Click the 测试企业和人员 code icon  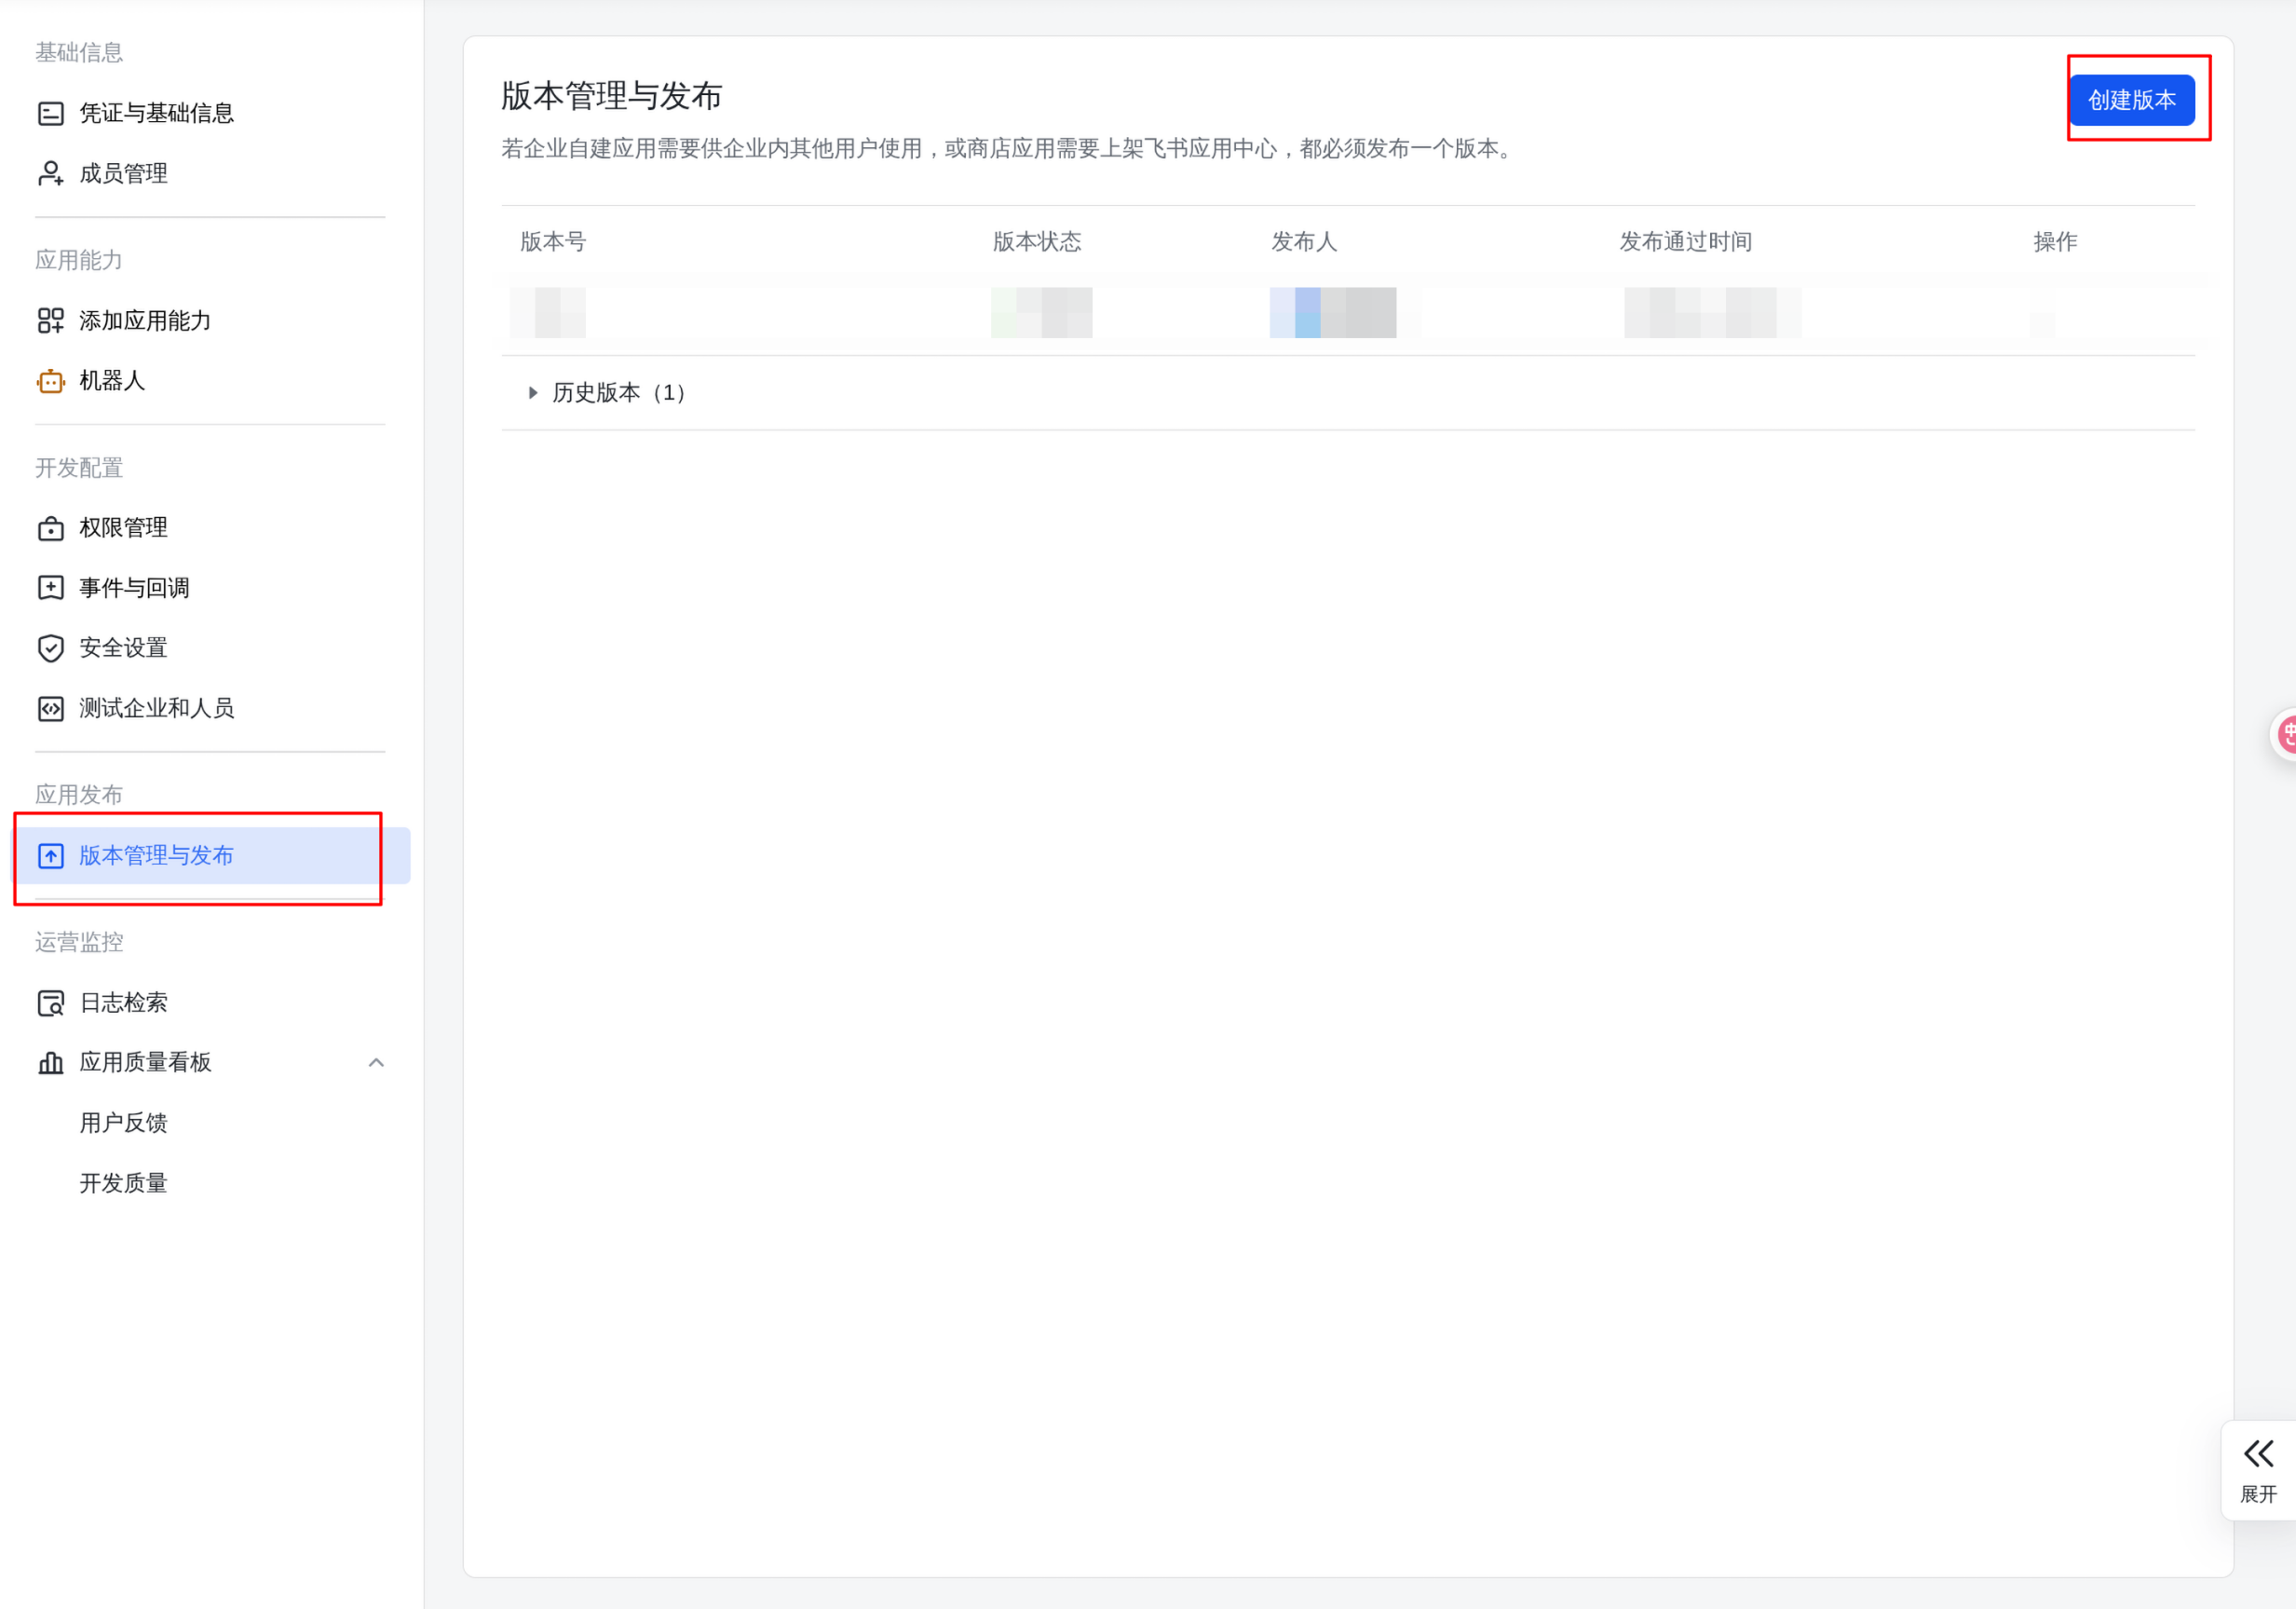(51, 709)
